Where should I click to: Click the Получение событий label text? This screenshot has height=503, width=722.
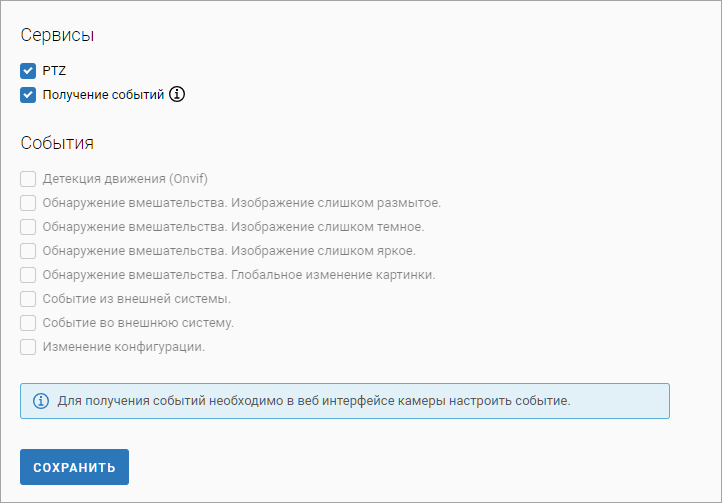click(102, 95)
